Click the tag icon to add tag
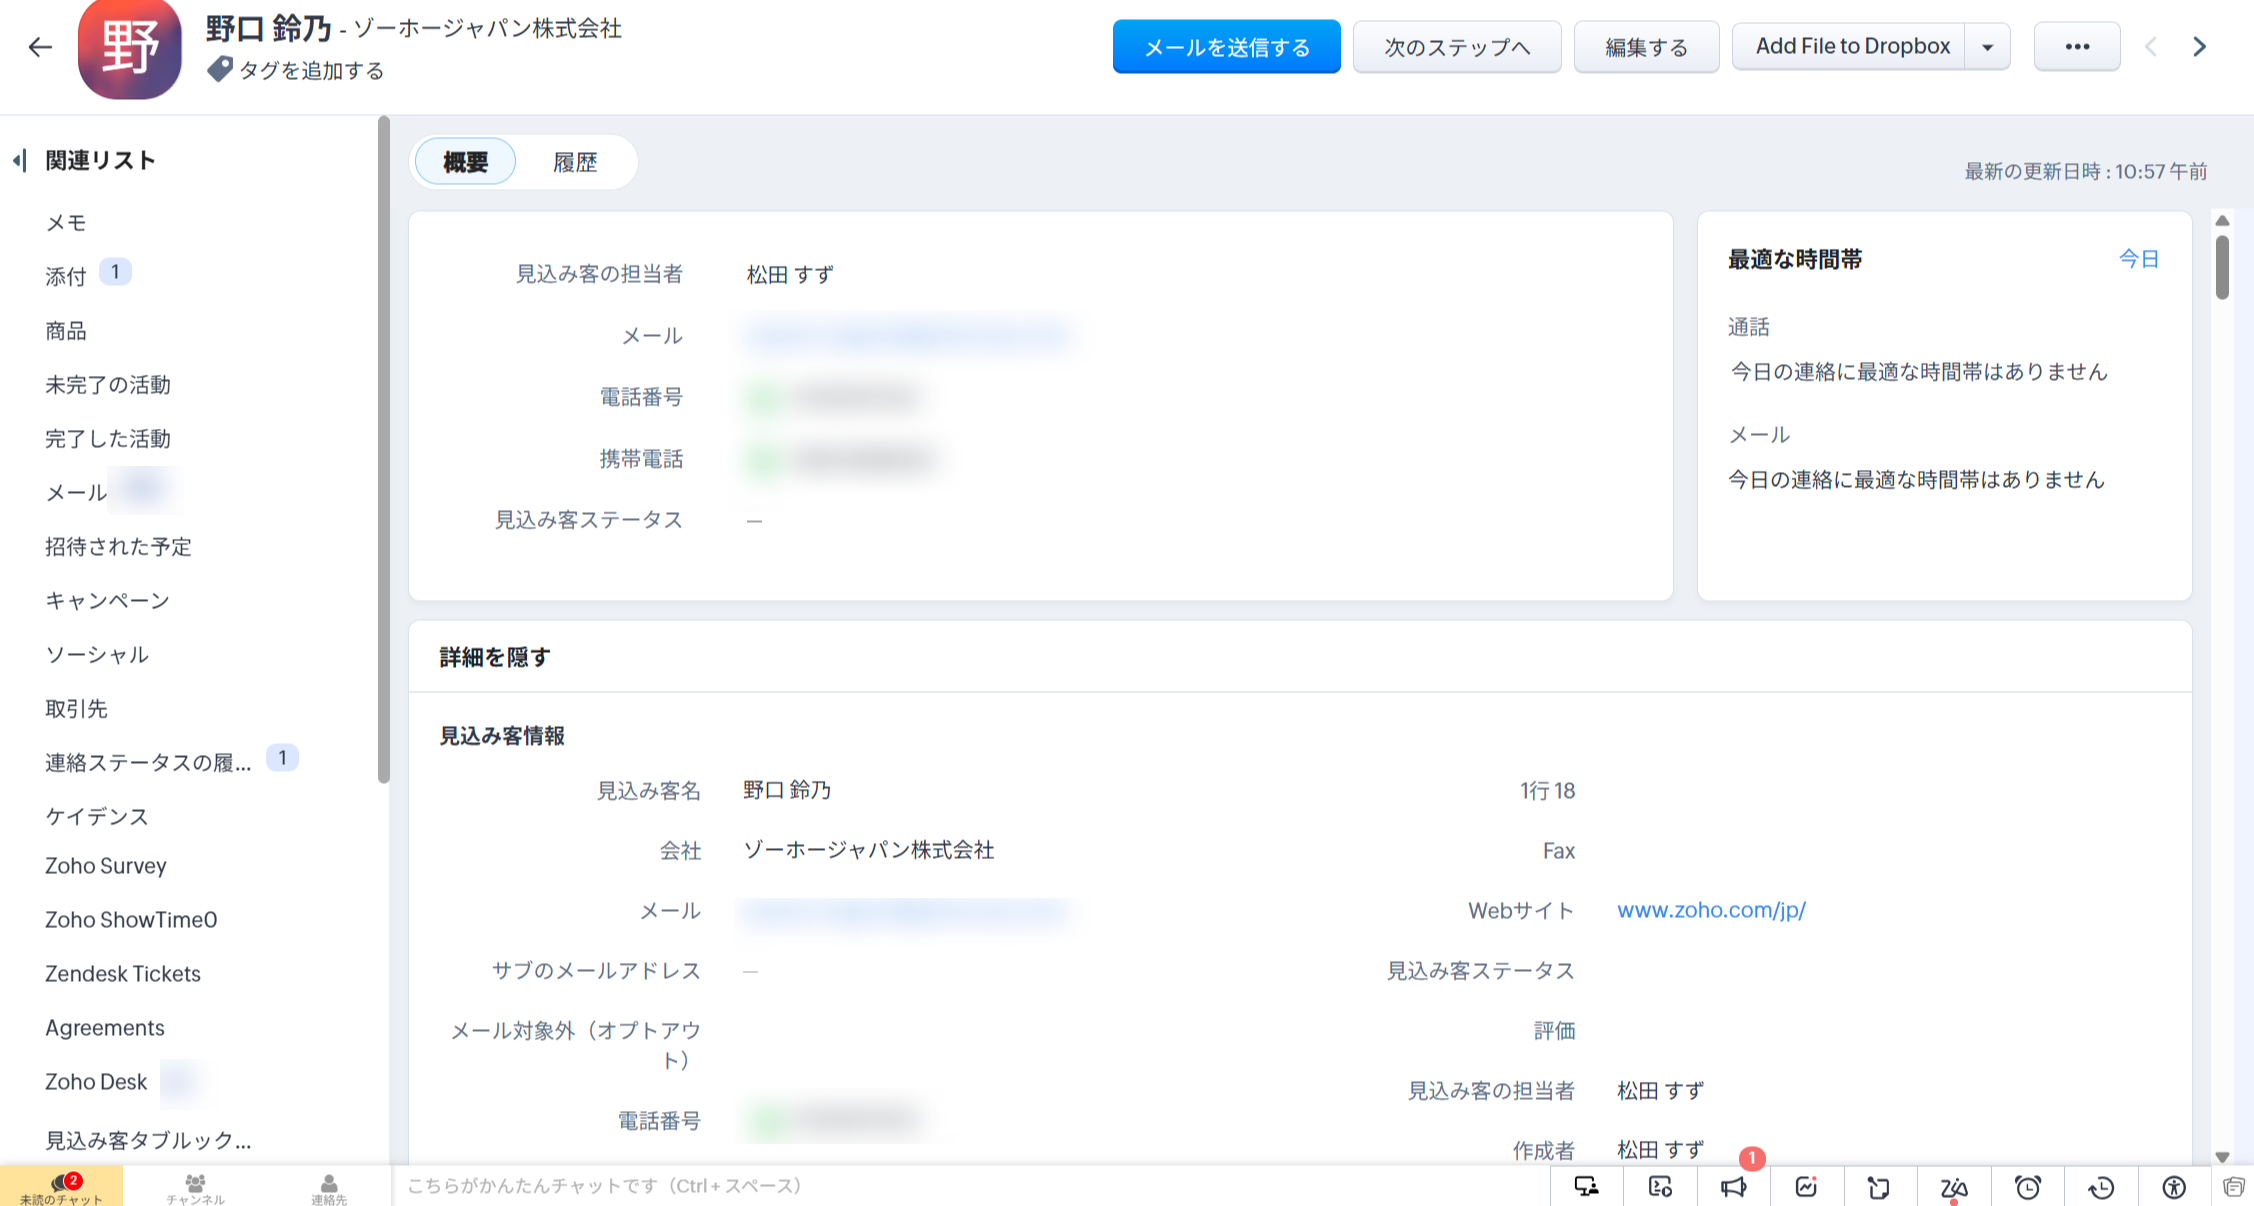2254x1206 pixels. 219,70
